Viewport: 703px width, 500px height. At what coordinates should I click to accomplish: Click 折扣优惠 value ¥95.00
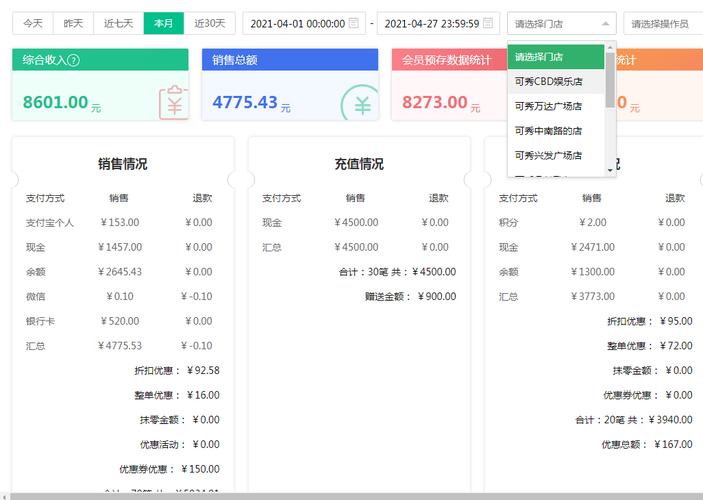click(677, 321)
